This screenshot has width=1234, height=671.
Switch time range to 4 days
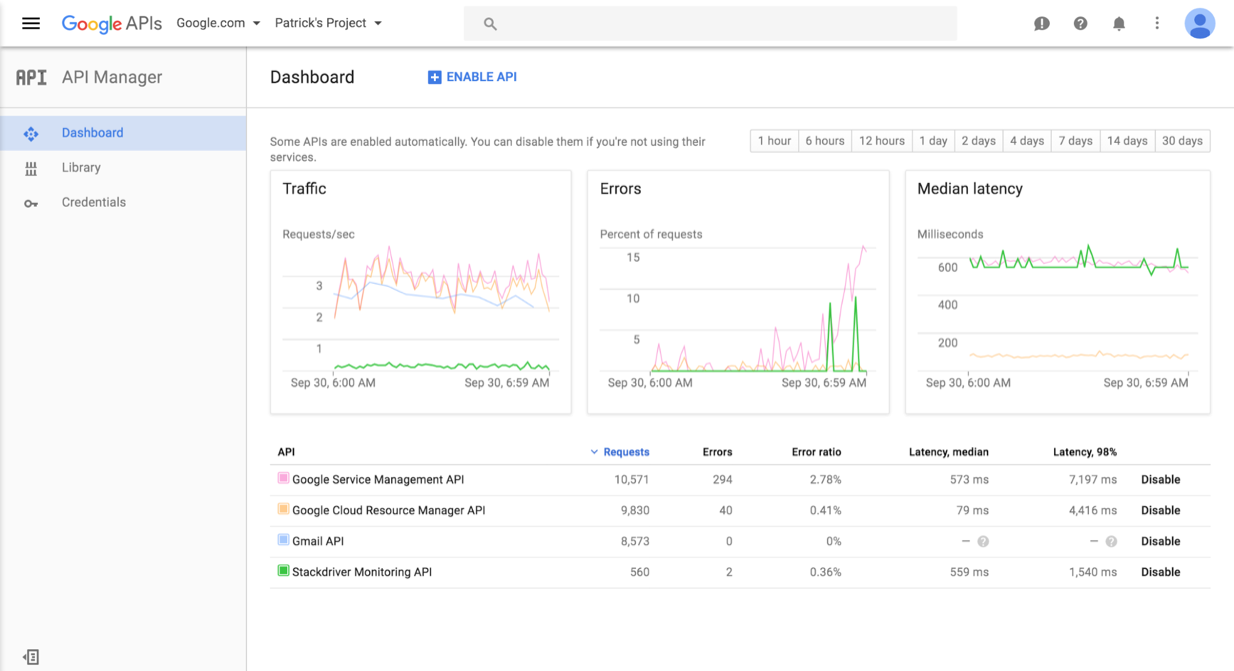pyautogui.click(x=1027, y=141)
